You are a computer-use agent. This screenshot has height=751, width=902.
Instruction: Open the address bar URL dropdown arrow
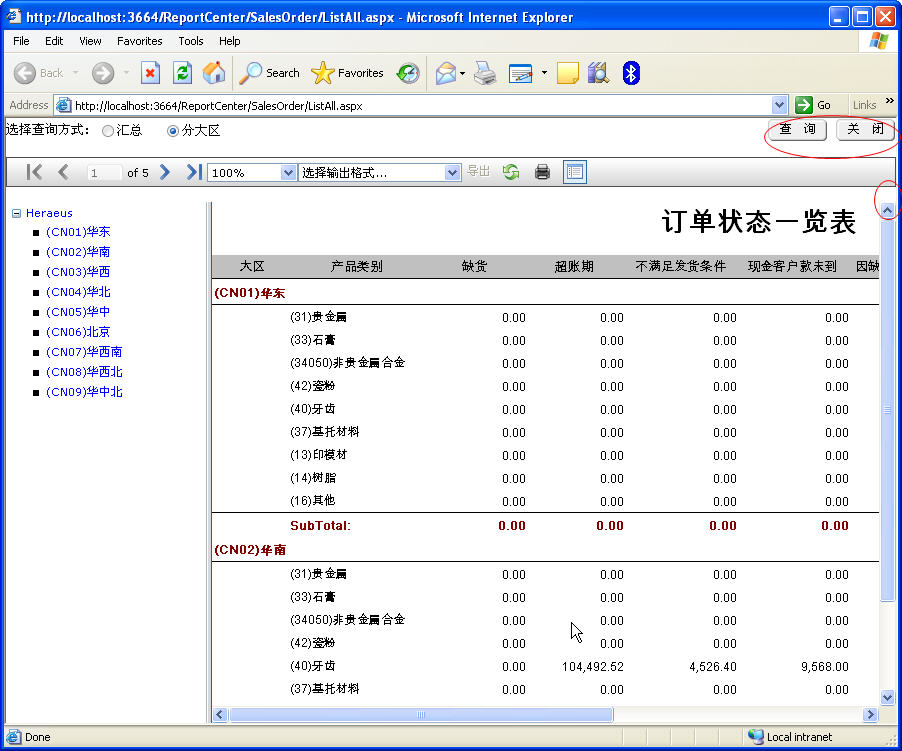point(779,105)
